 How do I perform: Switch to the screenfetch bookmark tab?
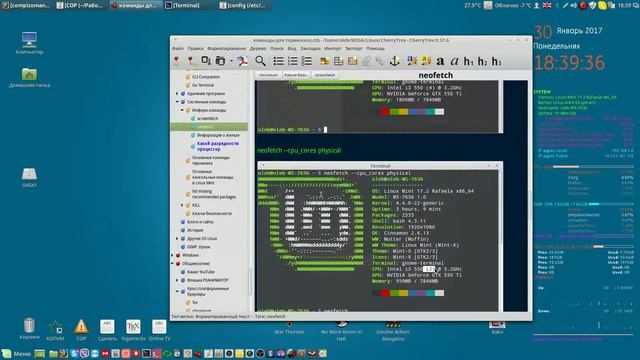tap(325, 75)
